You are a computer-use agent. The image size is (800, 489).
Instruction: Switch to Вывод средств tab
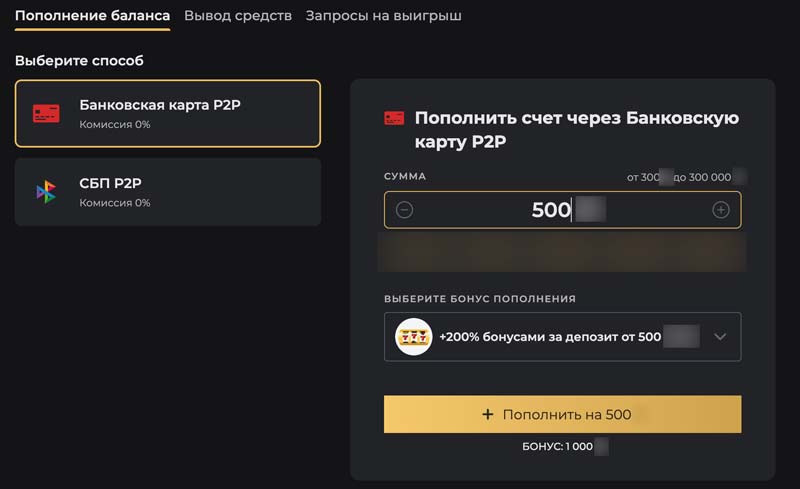(x=238, y=16)
